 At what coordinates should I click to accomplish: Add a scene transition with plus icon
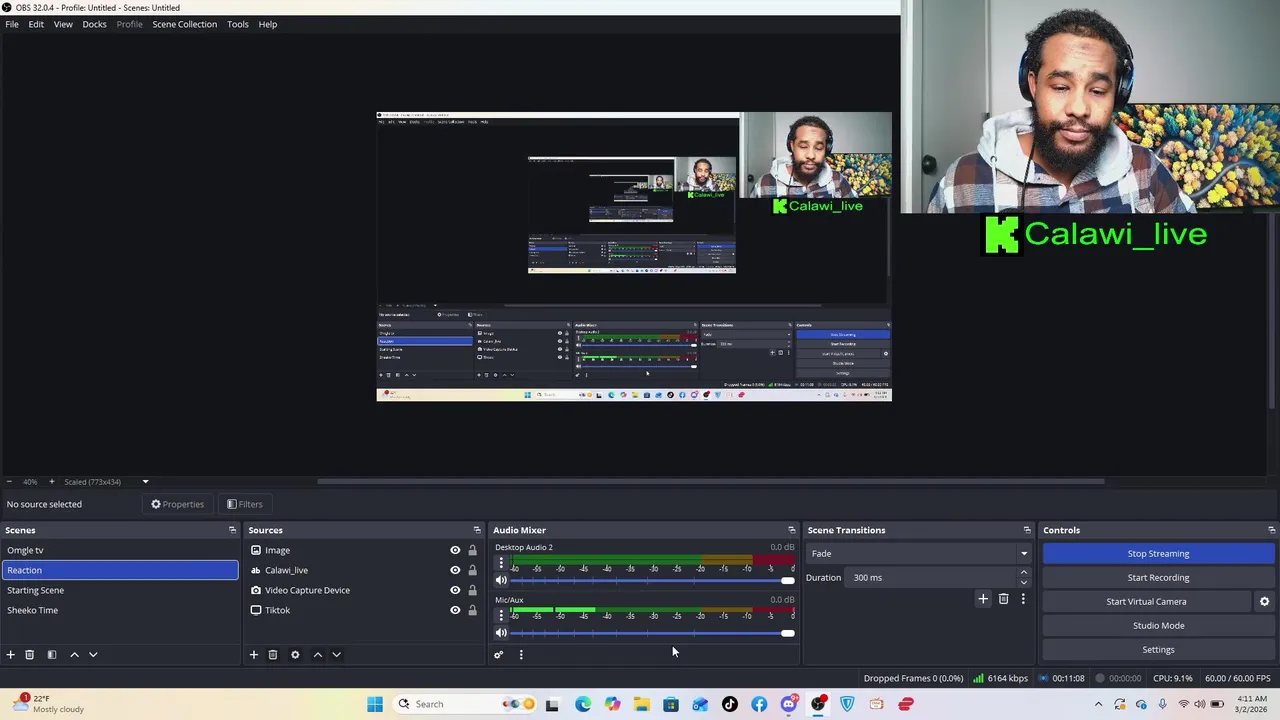tap(982, 599)
